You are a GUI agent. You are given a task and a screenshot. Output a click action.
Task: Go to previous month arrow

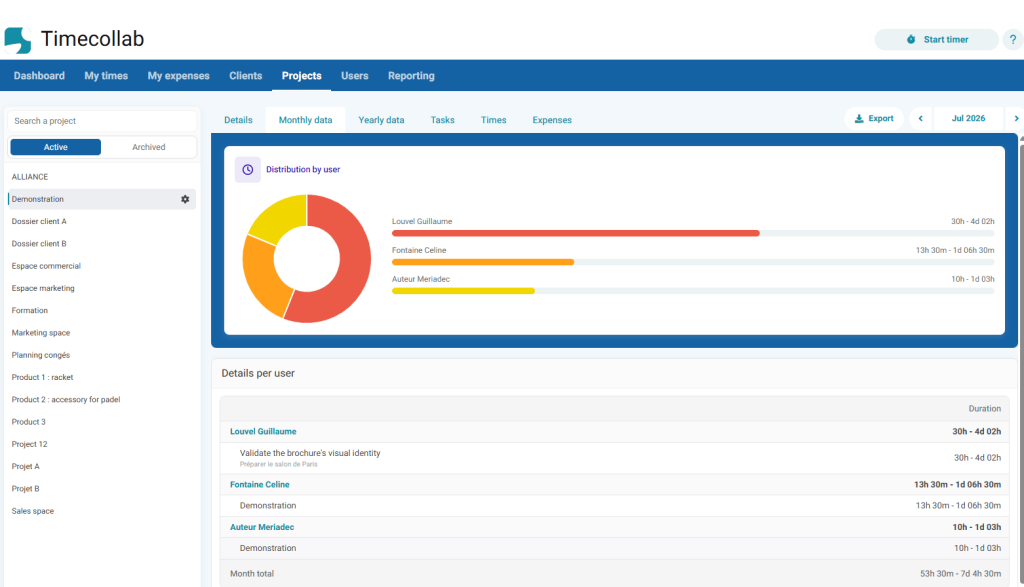(921, 119)
